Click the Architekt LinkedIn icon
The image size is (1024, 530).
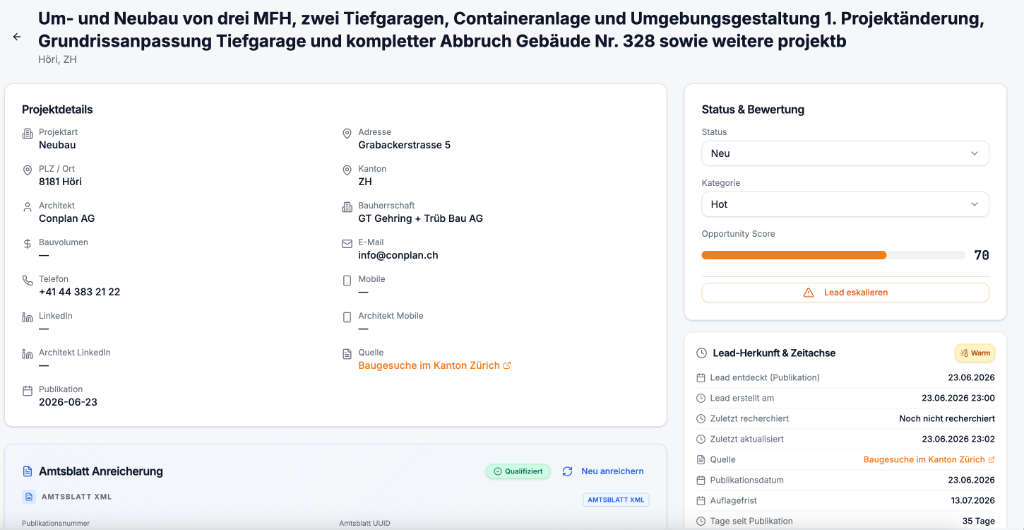tap(27, 354)
